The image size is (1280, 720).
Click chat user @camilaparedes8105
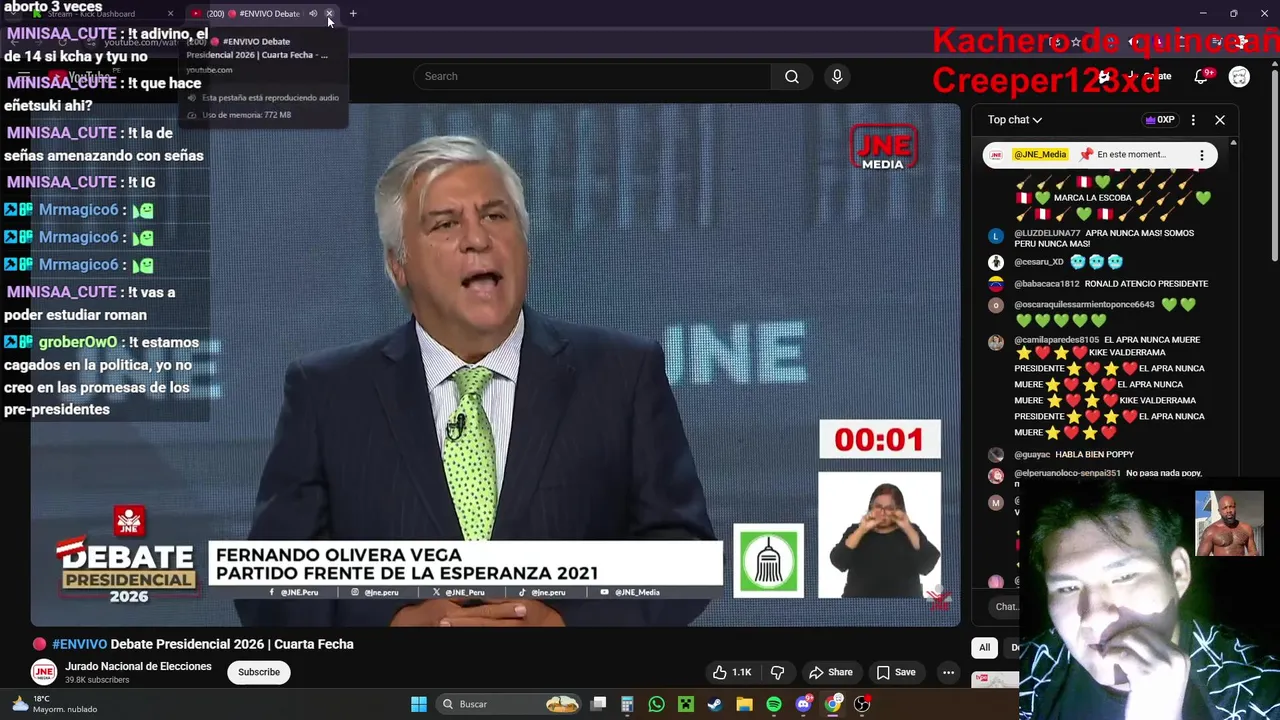[1056, 340]
